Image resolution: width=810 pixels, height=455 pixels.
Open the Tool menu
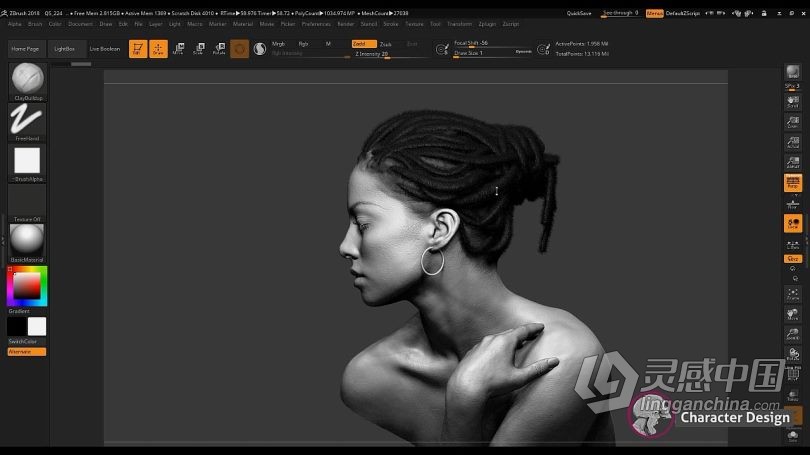(x=435, y=24)
